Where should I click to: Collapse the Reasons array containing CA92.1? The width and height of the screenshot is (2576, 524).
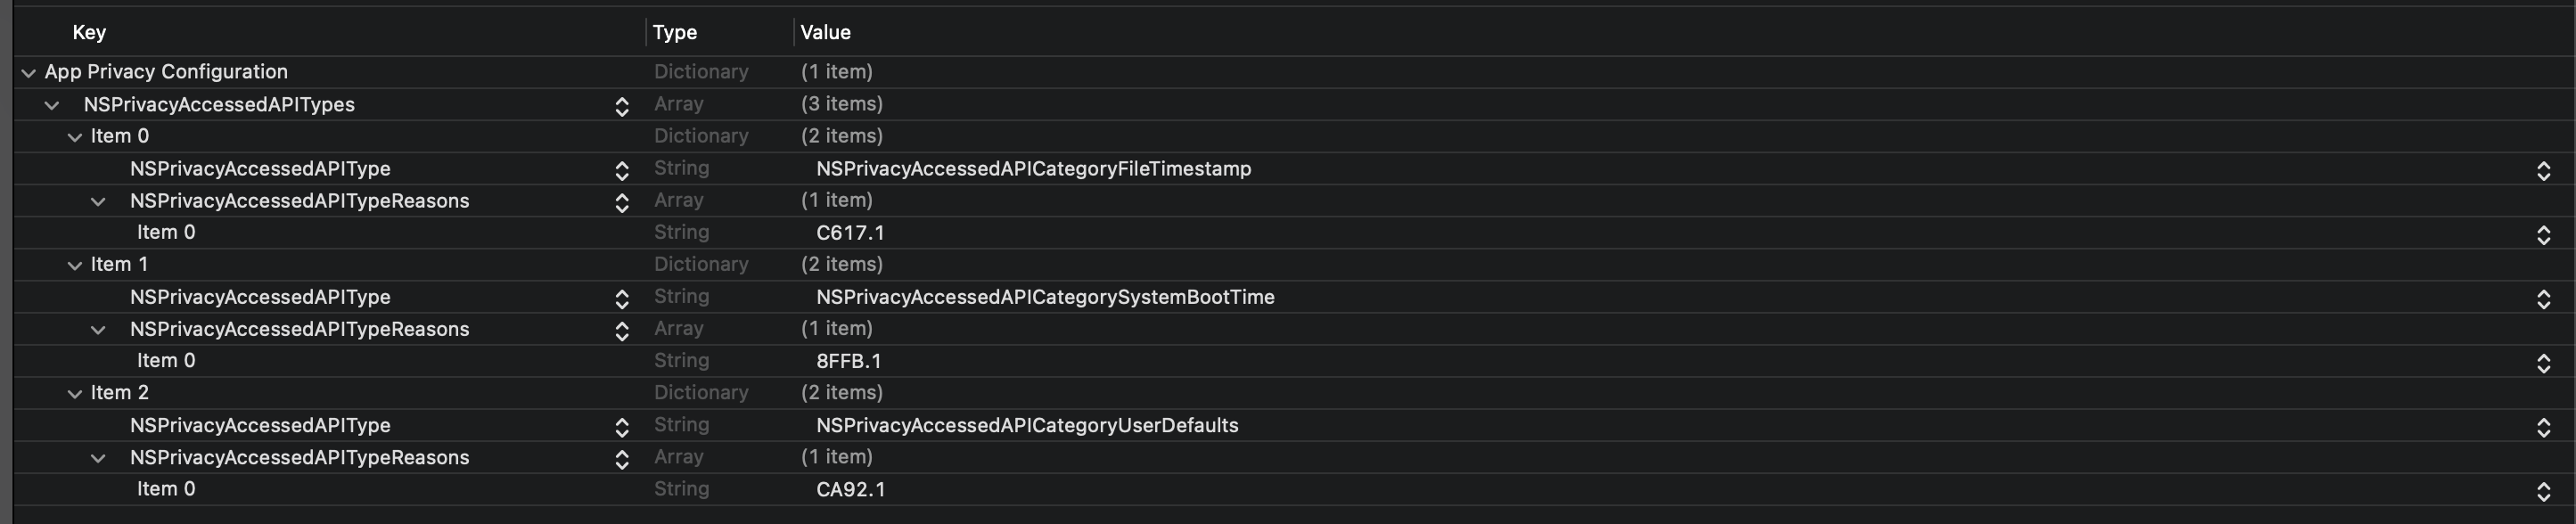pos(98,458)
